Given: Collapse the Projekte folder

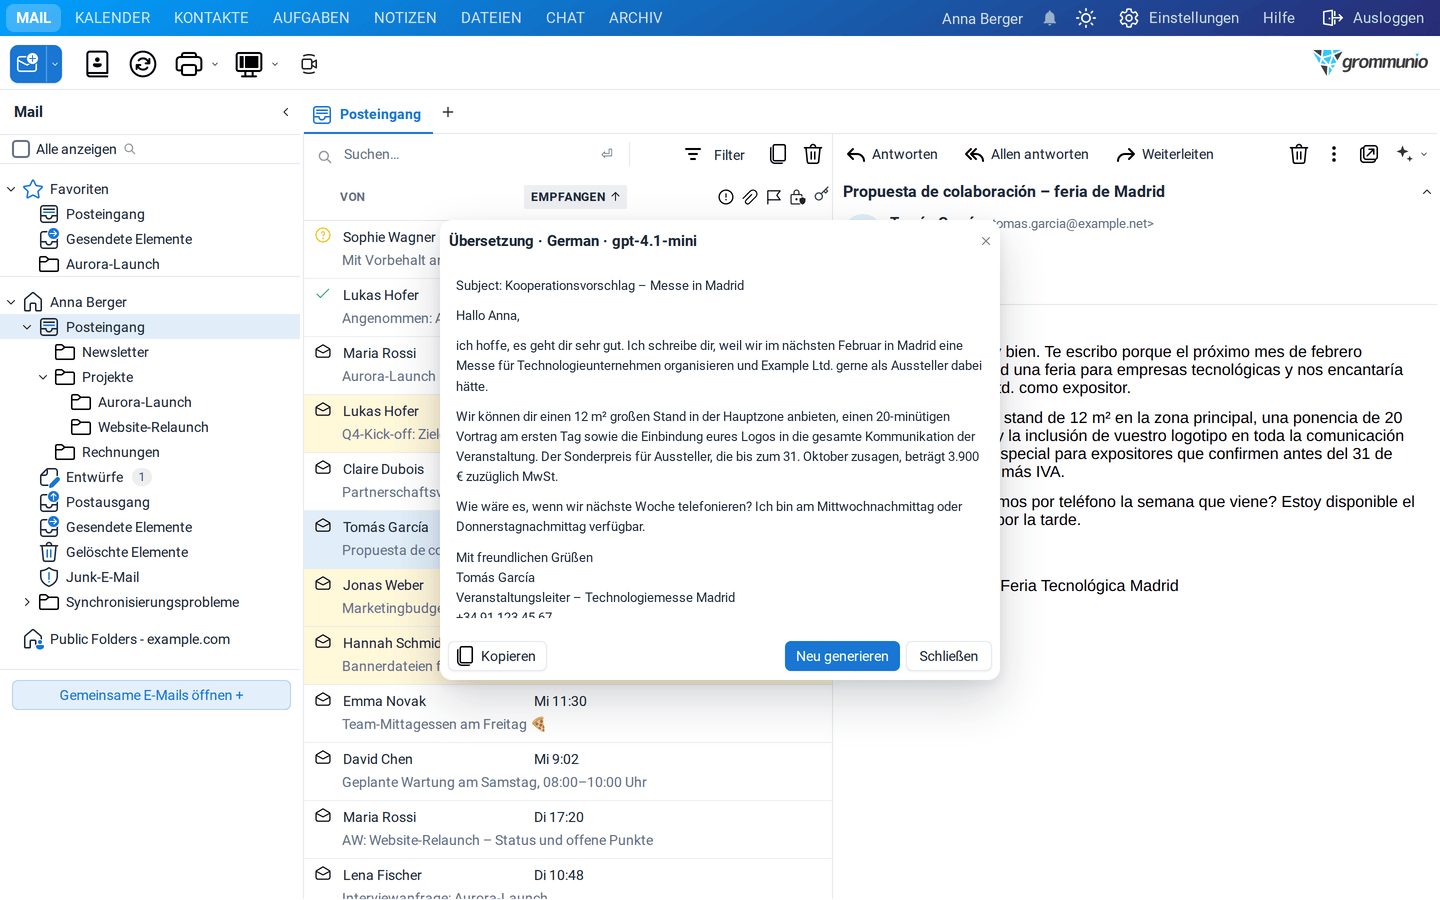Looking at the screenshot, I should tap(43, 377).
